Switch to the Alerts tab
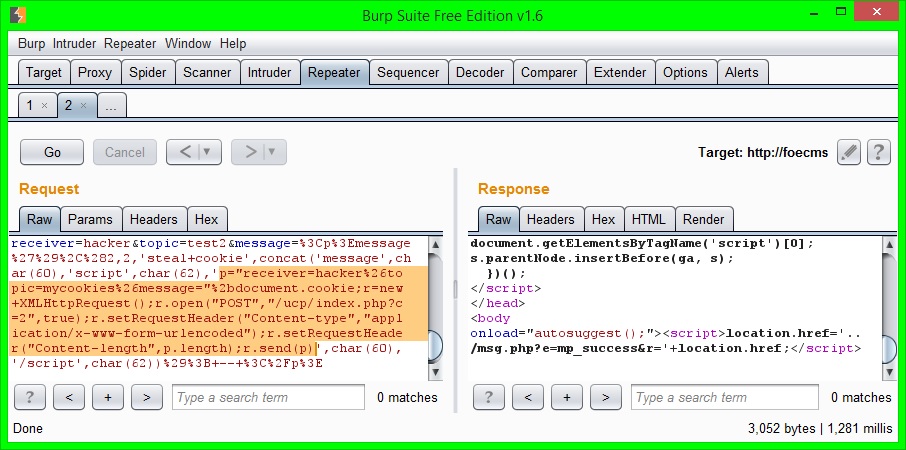 (742, 73)
